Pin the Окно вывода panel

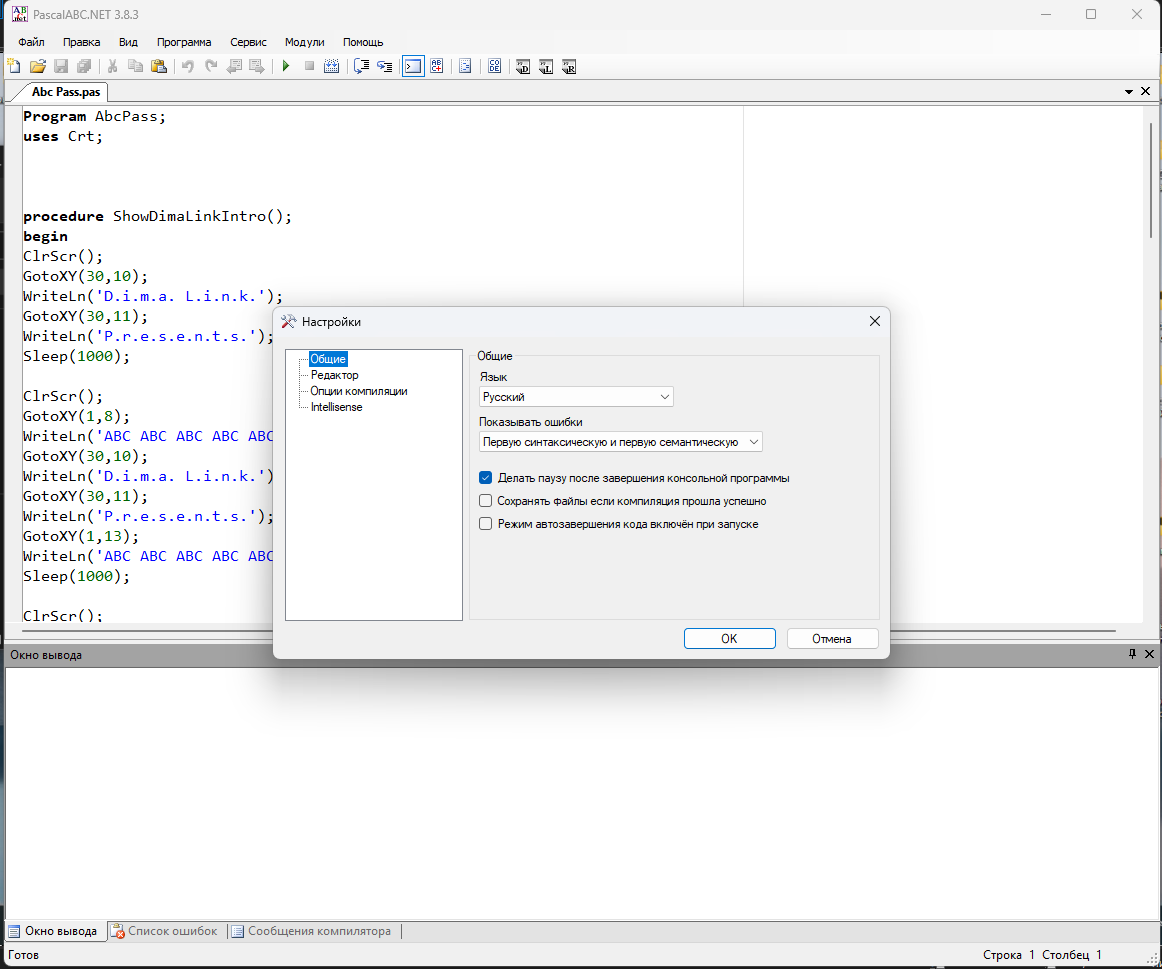pos(1132,654)
